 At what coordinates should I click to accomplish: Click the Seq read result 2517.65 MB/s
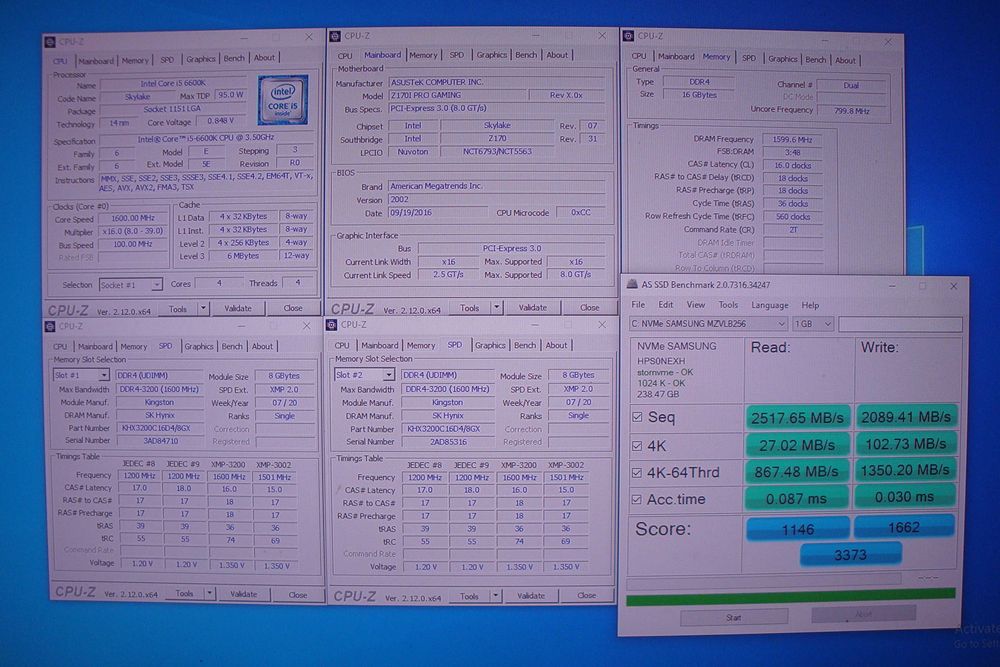click(x=797, y=418)
